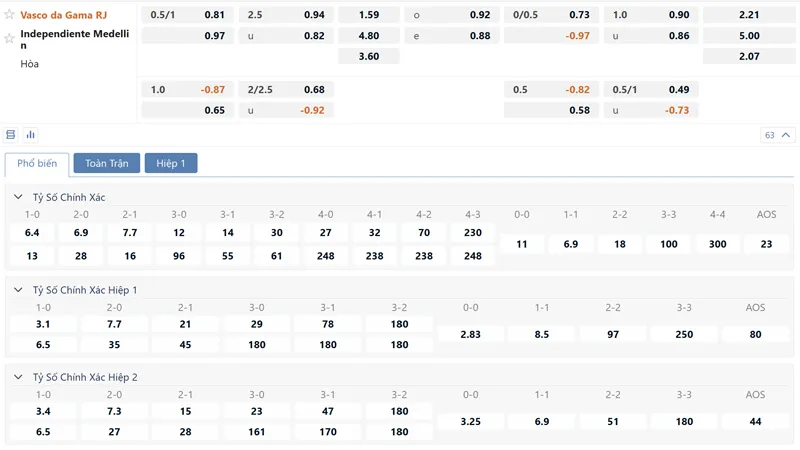This screenshot has height=450, width=800.
Task: Choose 0.5/1 over odds 0.49
Action: click(x=652, y=89)
